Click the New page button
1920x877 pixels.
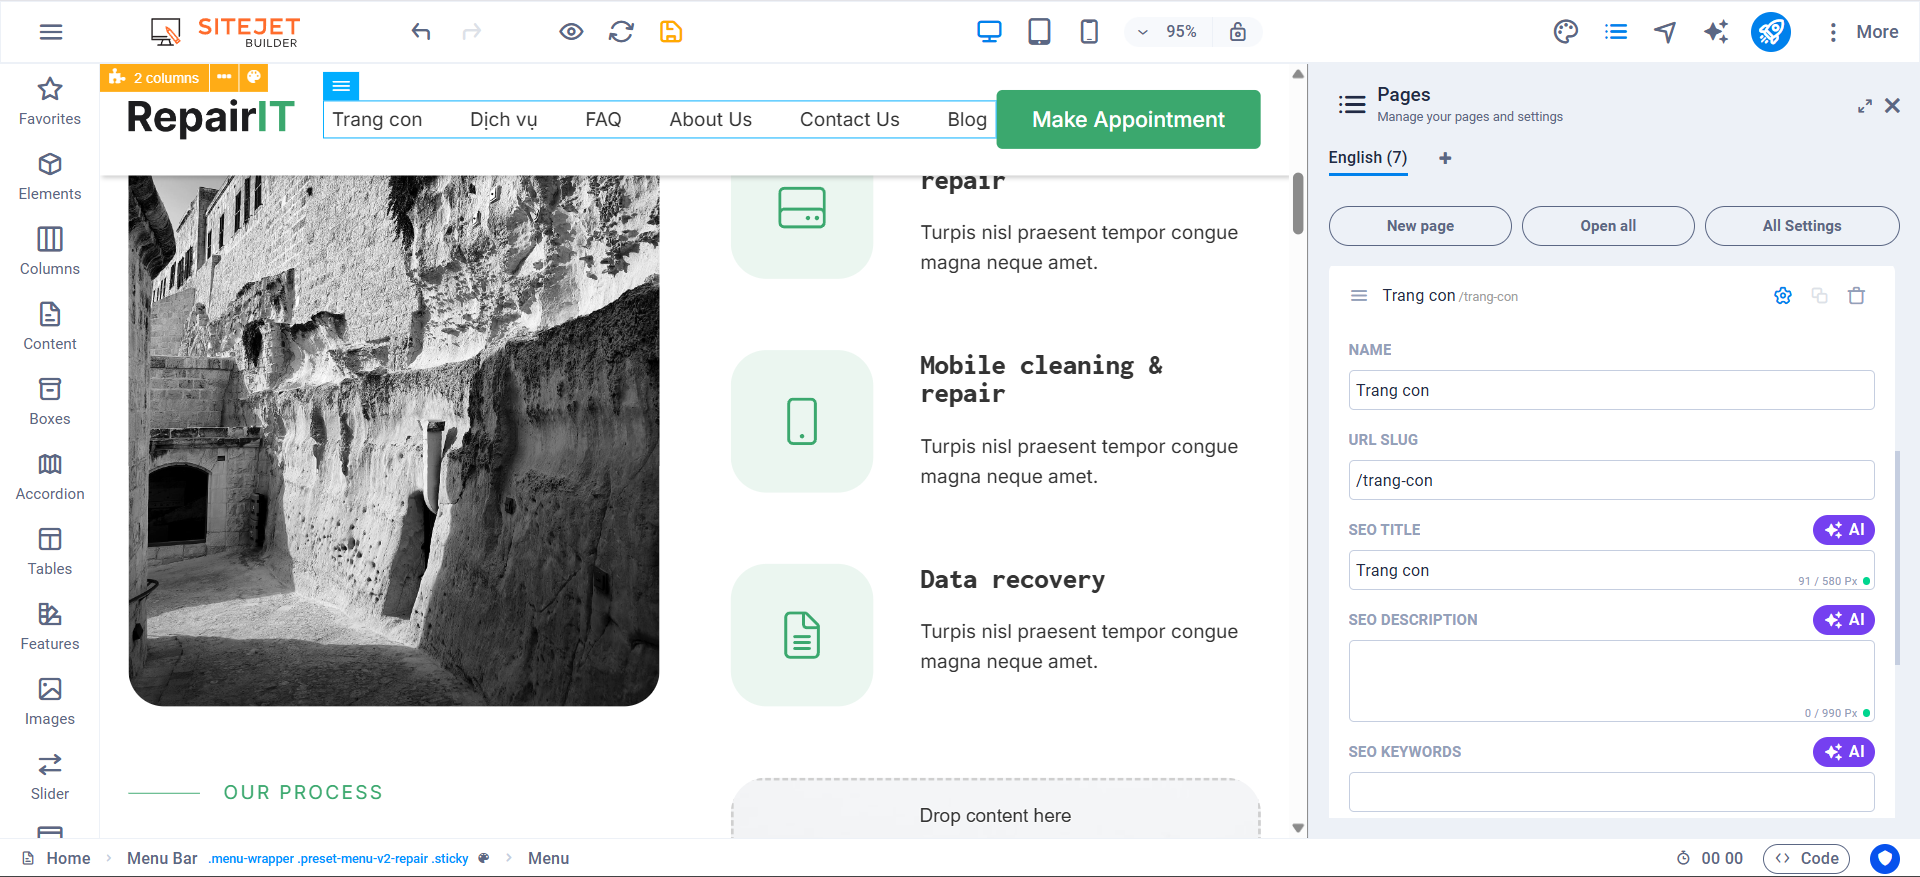coord(1419,226)
